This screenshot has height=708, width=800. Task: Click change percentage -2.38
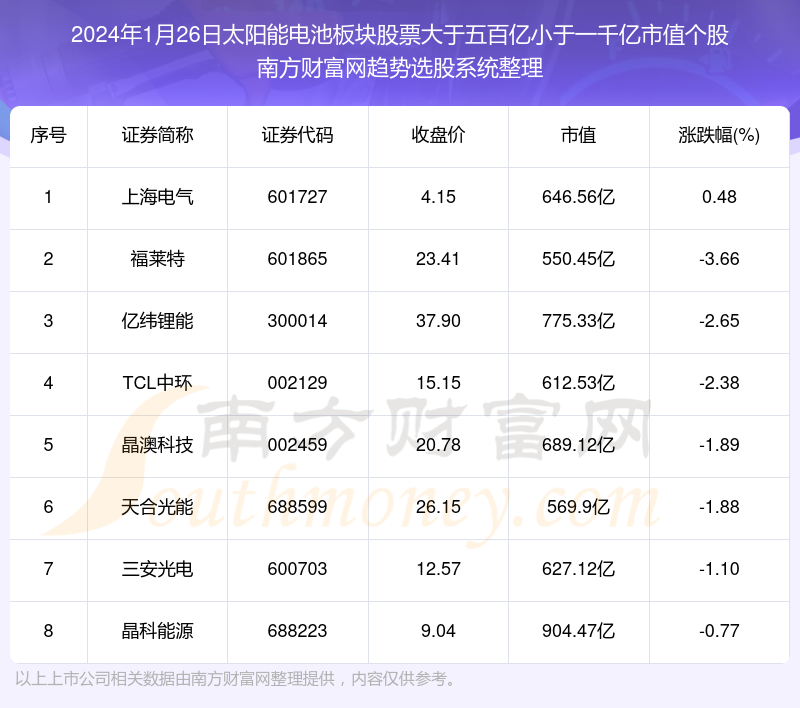click(719, 383)
